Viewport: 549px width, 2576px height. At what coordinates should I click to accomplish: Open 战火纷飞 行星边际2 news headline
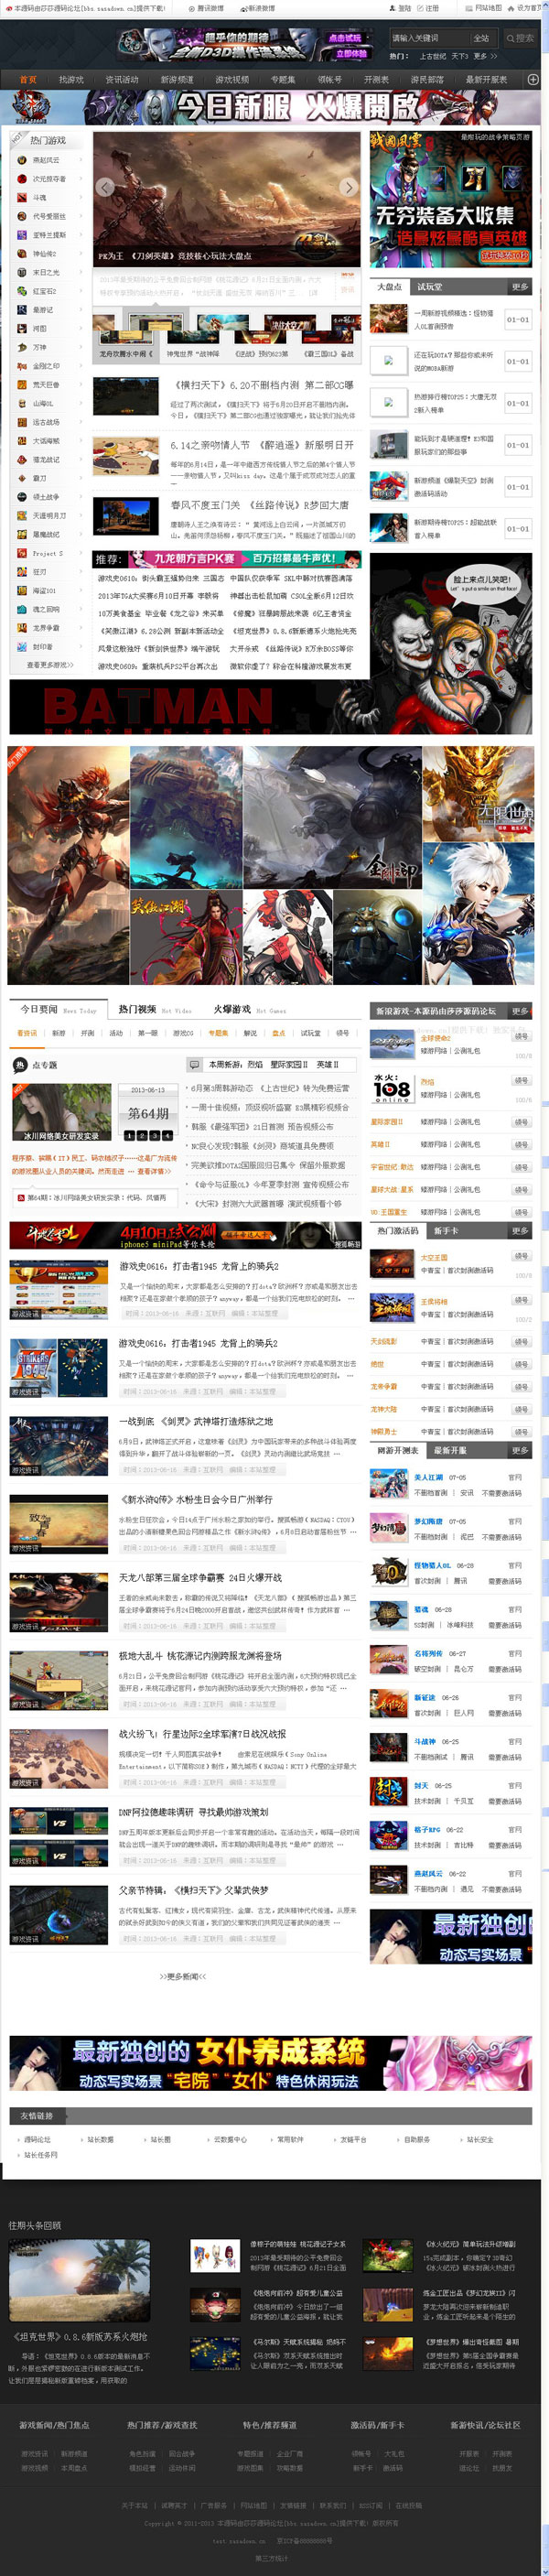(x=202, y=1734)
